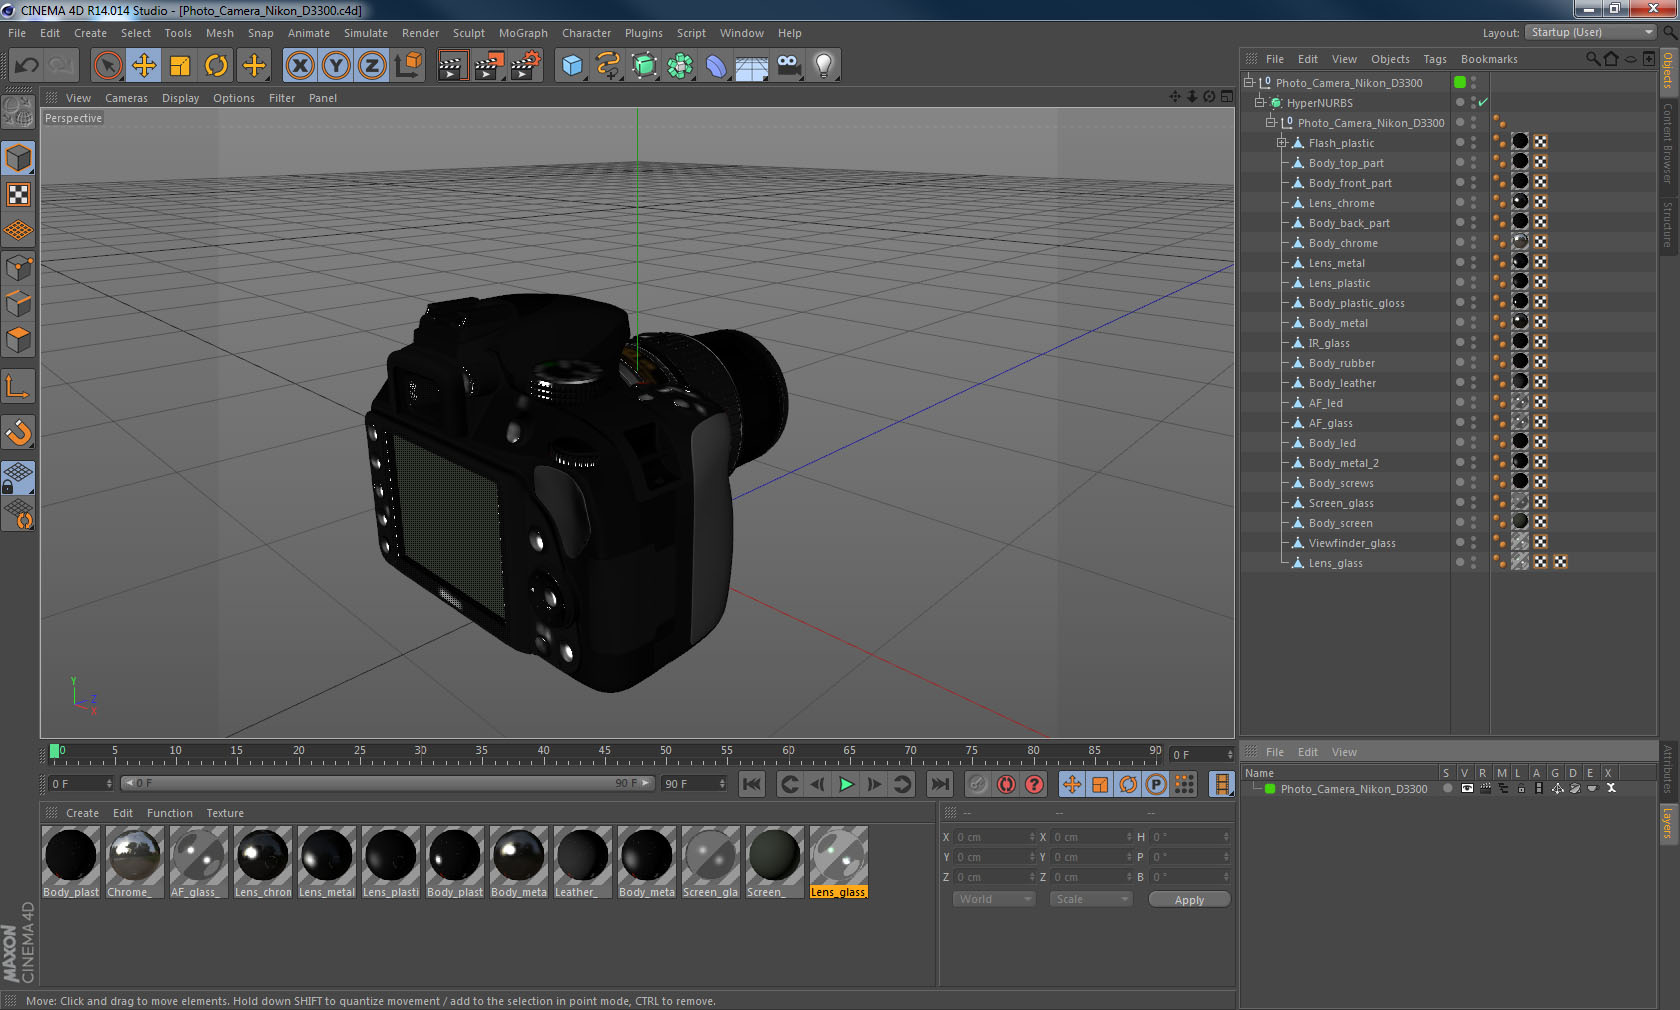Enable snapping magnet icon
The width and height of the screenshot is (1680, 1010).
point(19,432)
